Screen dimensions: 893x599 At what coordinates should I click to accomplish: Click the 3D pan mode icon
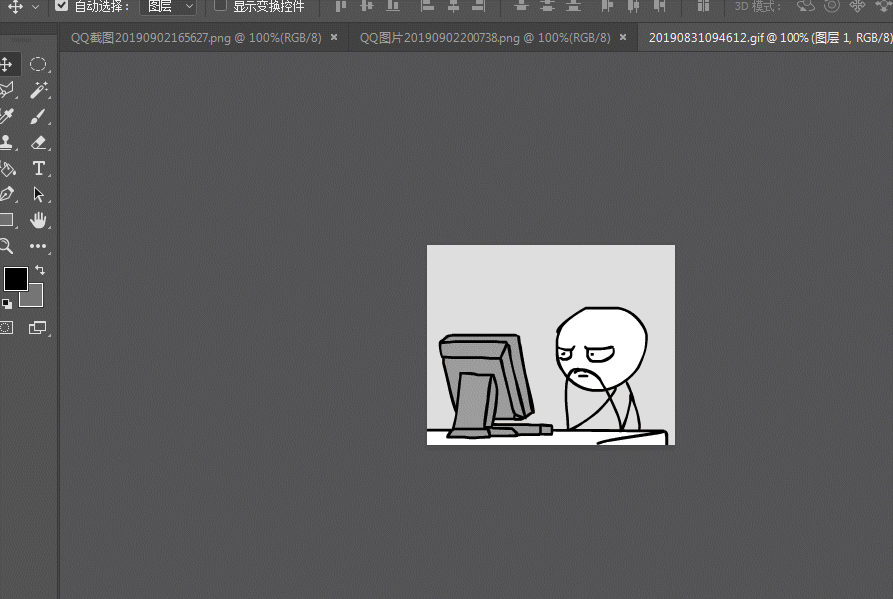(857, 6)
